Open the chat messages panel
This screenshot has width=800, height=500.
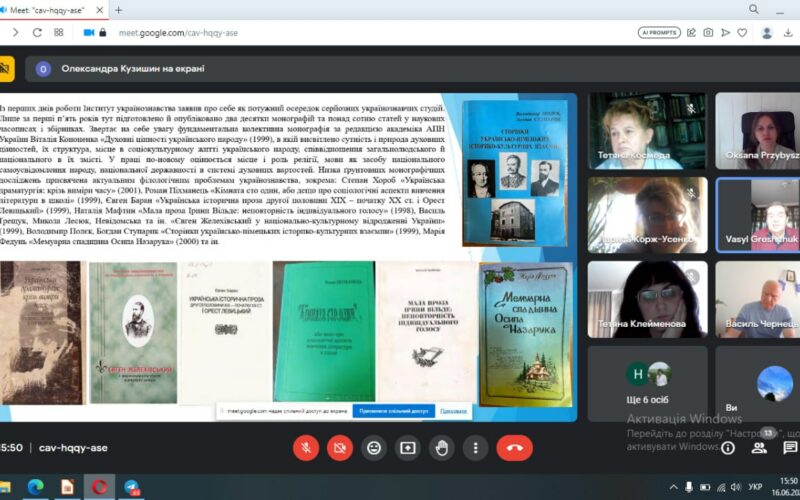point(787,448)
